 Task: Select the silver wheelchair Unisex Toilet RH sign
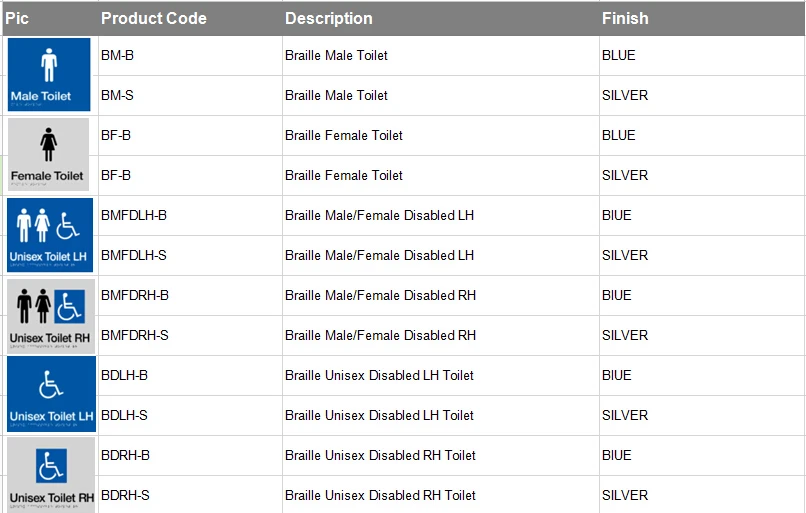coord(50,475)
